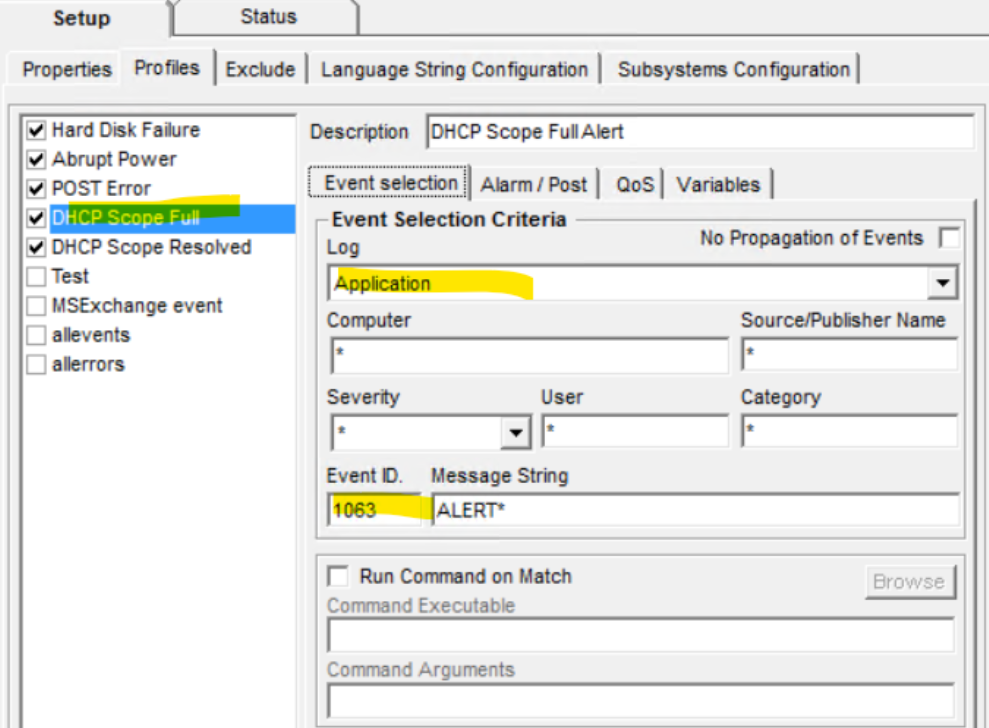Enable Run Command on Match

click(338, 576)
